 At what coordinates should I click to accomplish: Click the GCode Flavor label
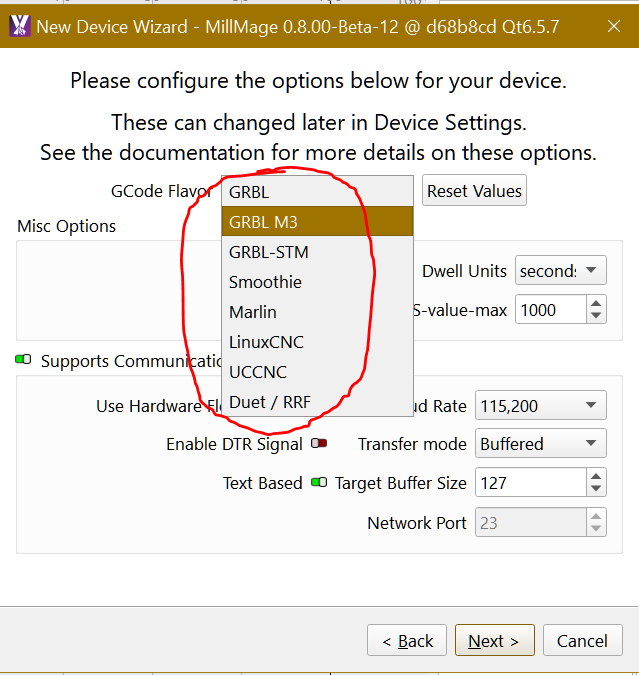(162, 191)
